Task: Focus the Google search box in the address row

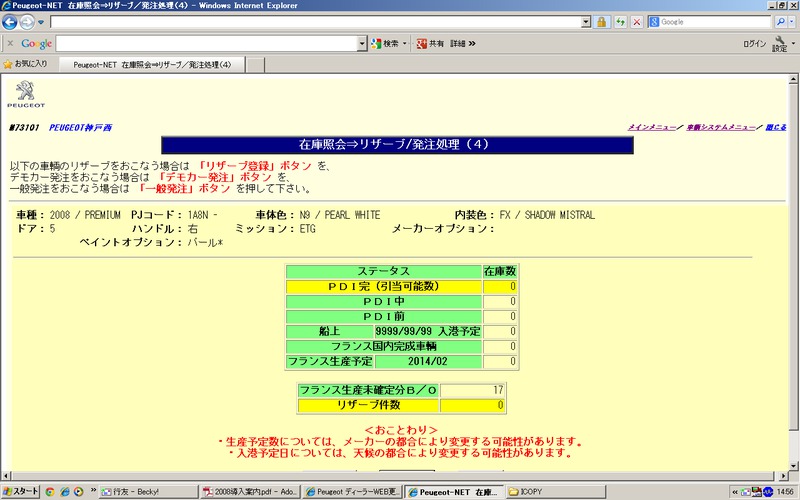Action: tap(714, 22)
